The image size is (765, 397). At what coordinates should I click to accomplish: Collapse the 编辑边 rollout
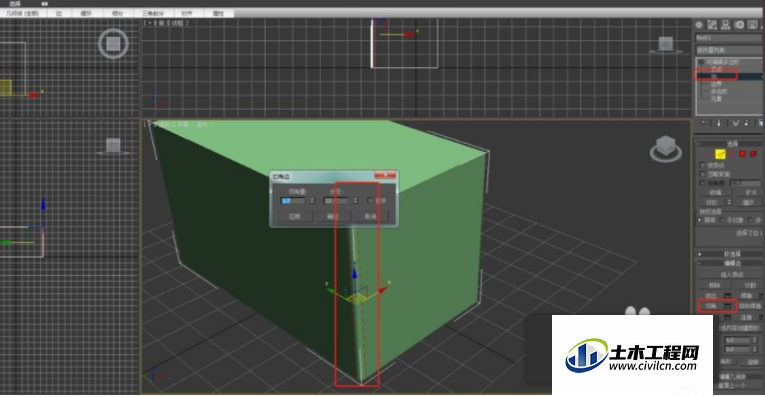pyautogui.click(x=729, y=263)
